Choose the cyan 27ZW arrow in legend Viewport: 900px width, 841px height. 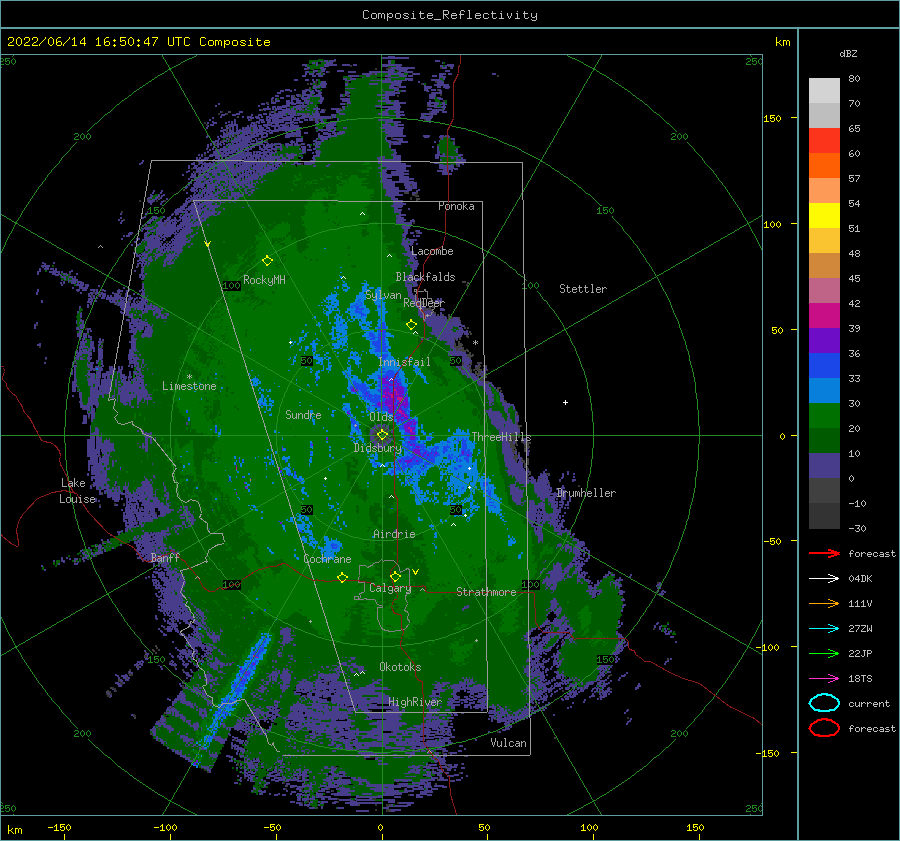[x=824, y=629]
